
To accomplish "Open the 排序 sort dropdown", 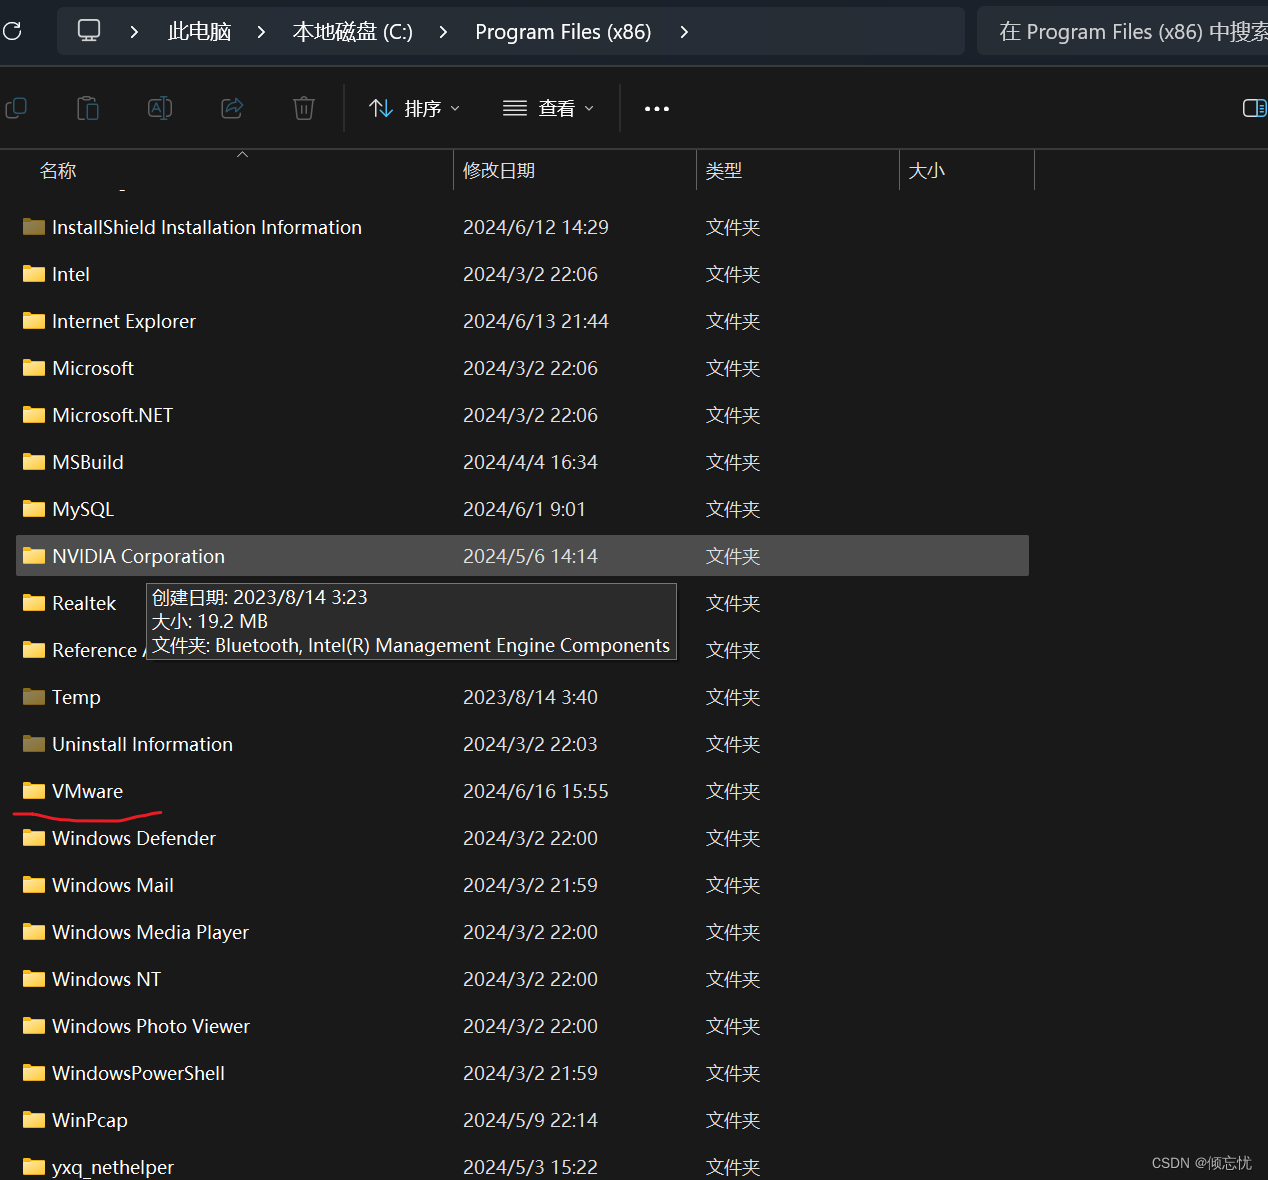I will [x=415, y=108].
